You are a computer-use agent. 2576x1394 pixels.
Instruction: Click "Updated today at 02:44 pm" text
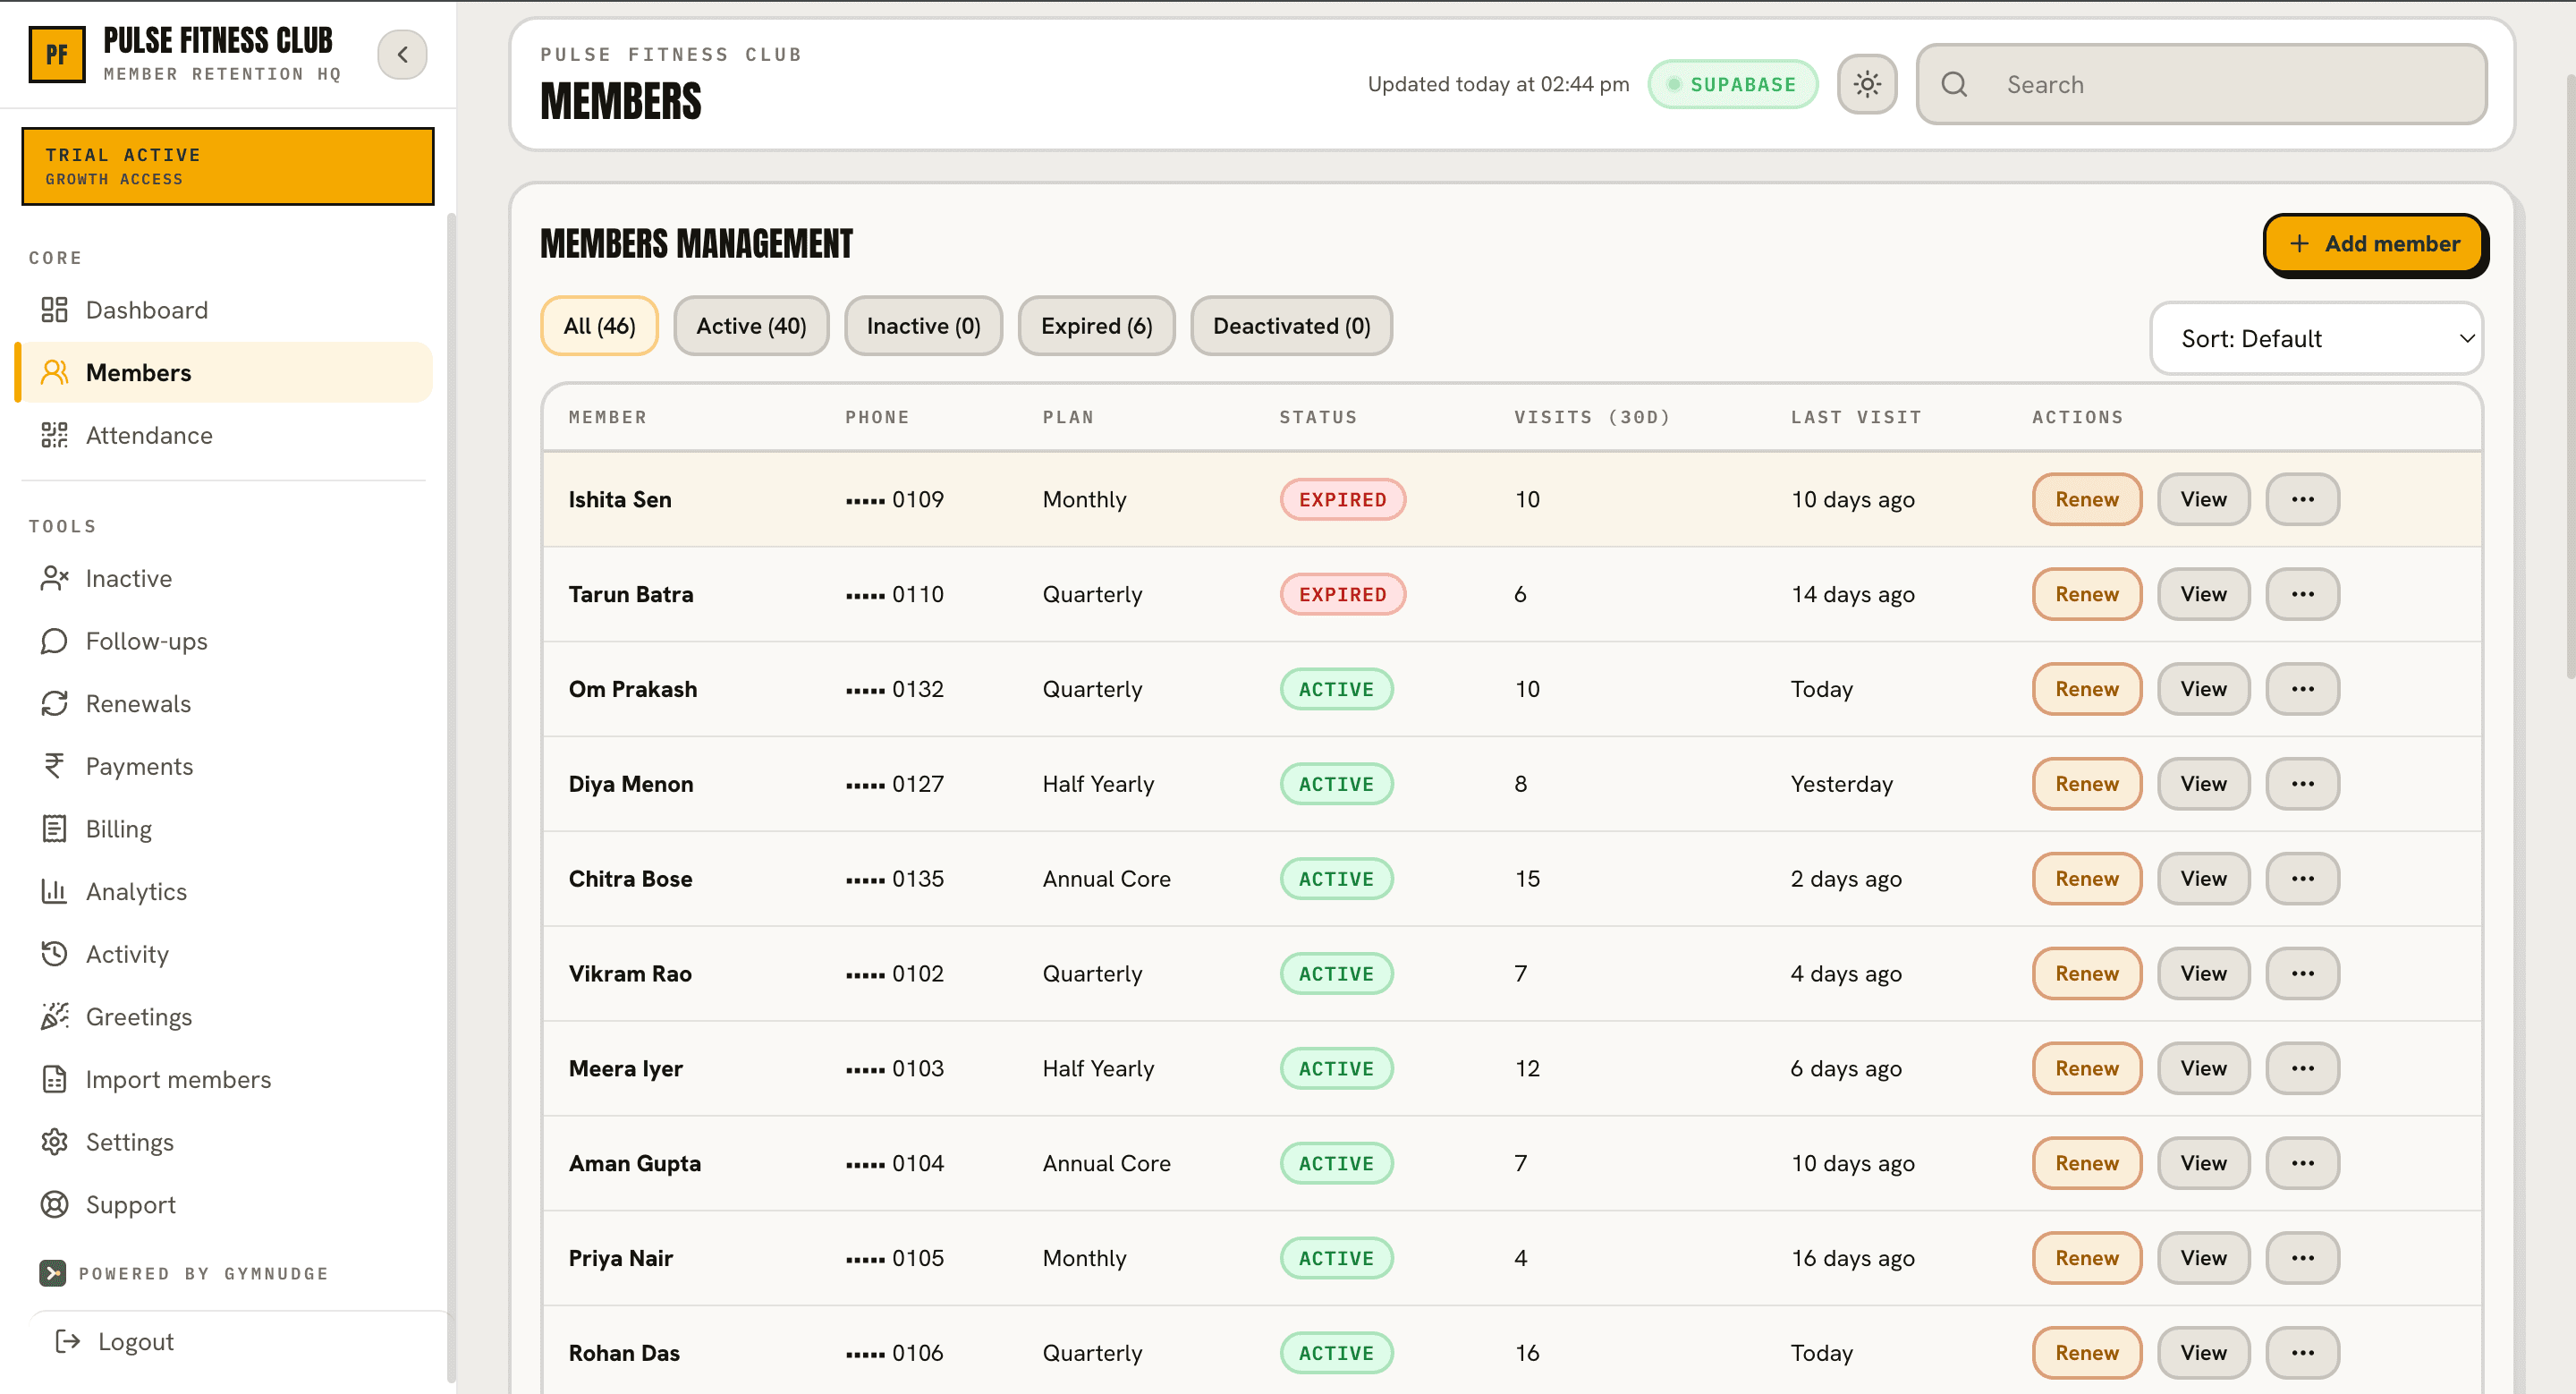(x=1498, y=84)
